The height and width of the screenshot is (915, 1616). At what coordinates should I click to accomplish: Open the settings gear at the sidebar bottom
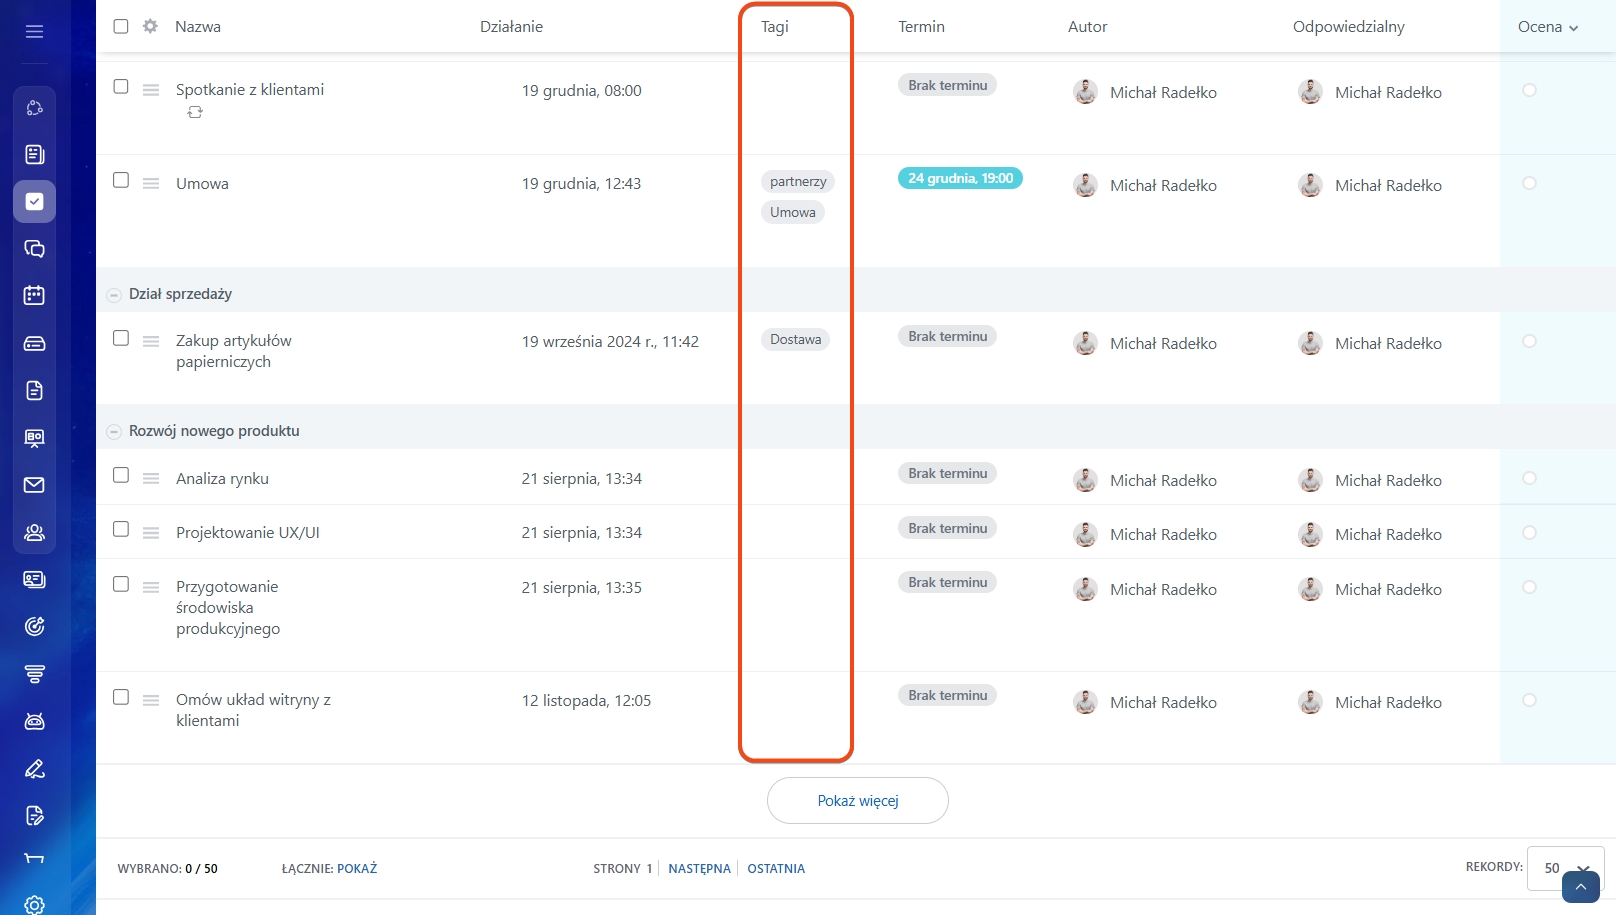coord(34,904)
